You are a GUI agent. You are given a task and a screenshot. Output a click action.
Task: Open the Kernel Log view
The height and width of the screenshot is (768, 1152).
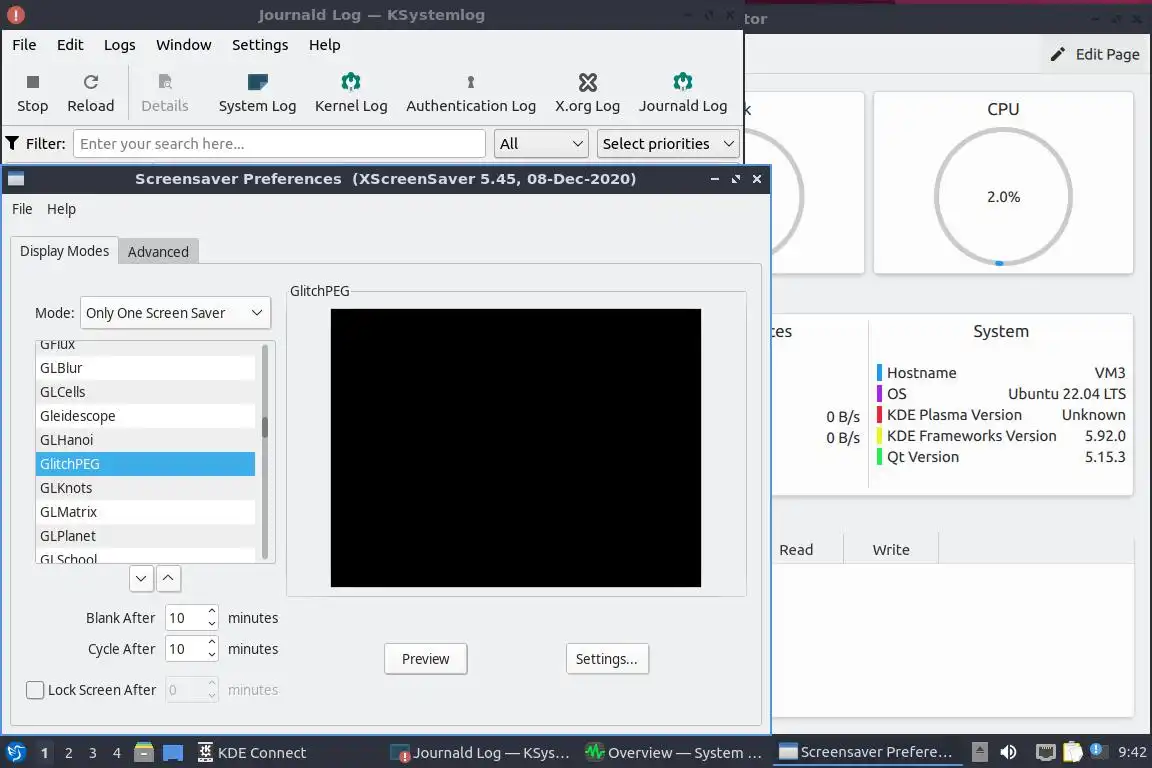tap(350, 93)
